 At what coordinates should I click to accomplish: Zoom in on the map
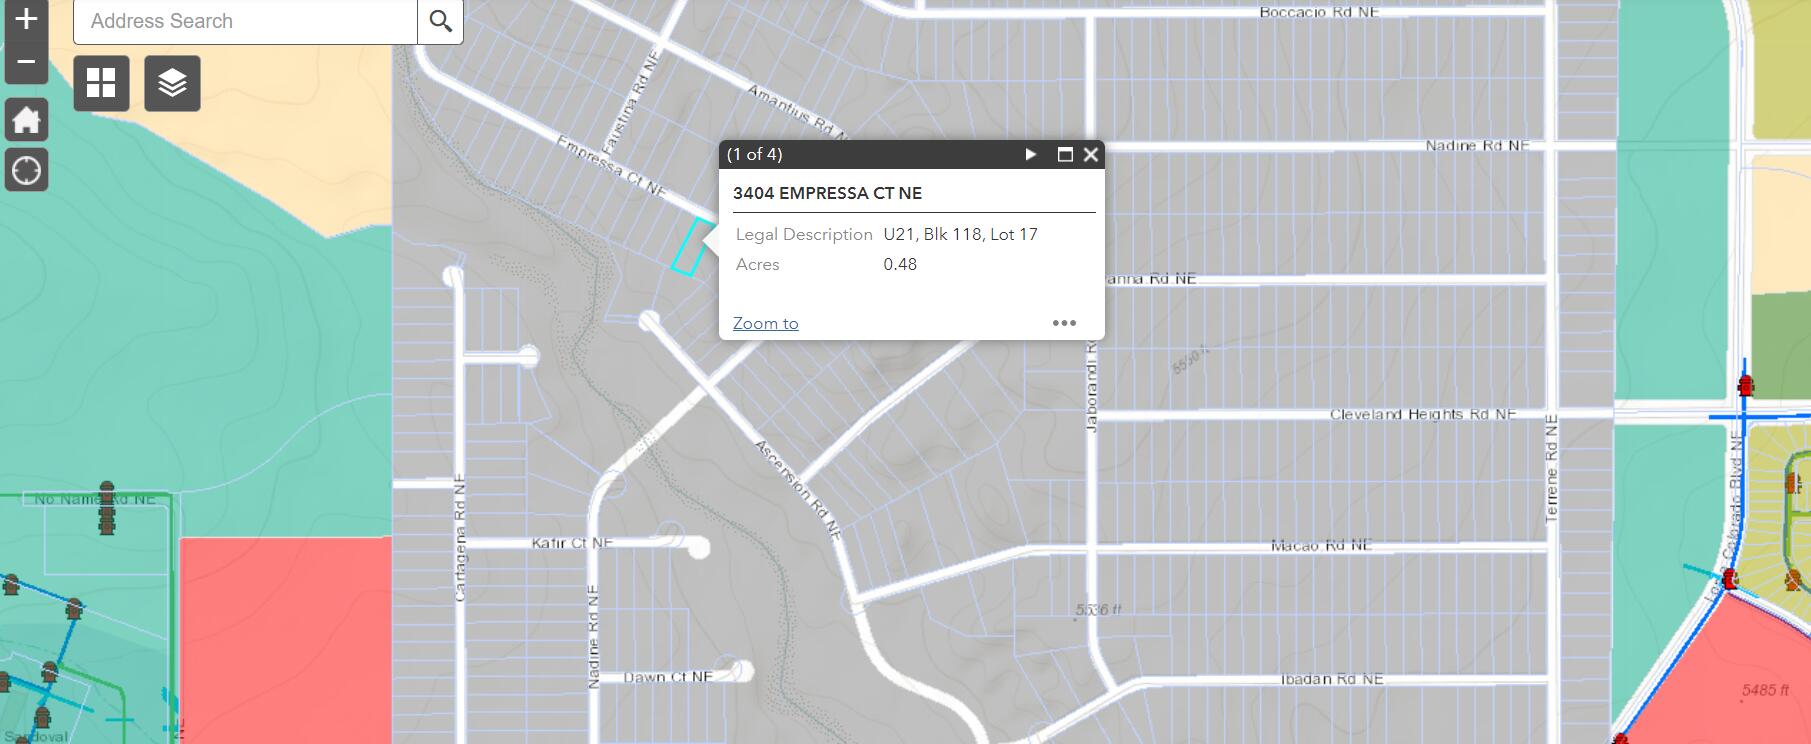click(26, 19)
